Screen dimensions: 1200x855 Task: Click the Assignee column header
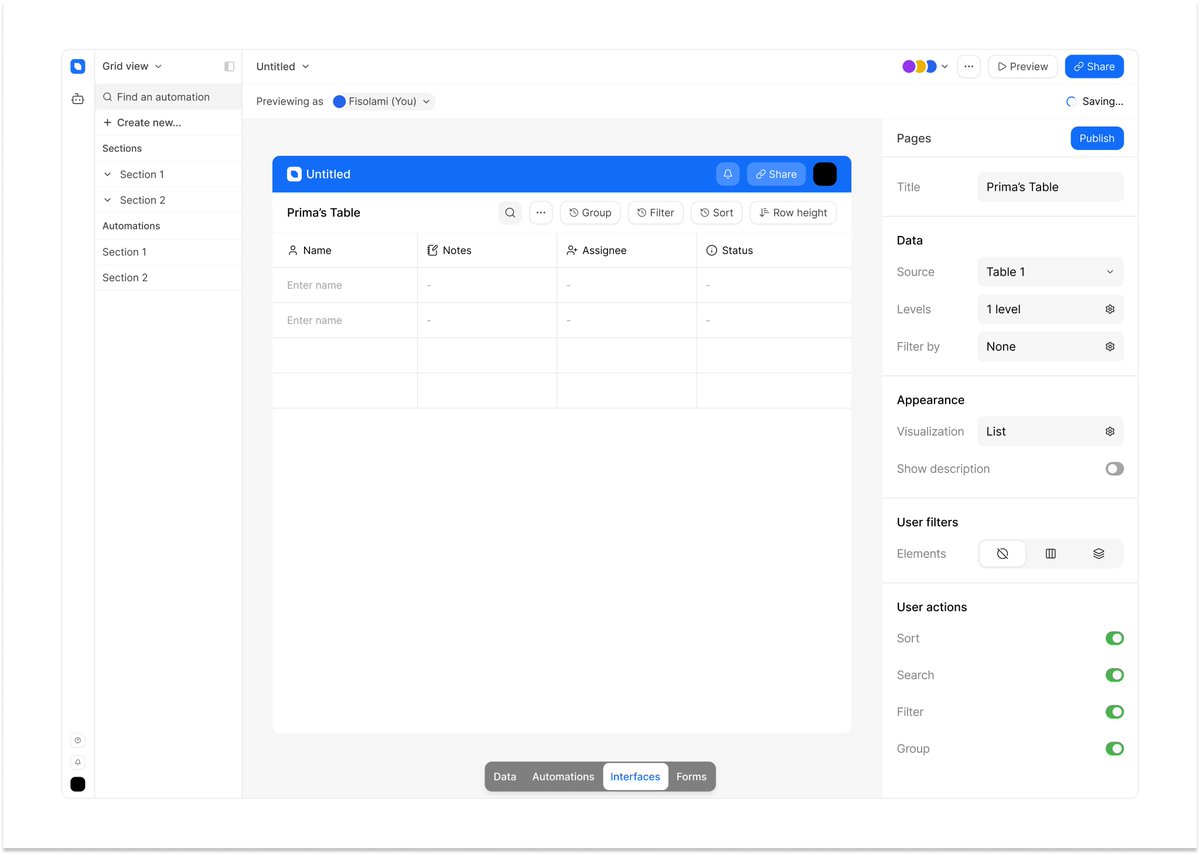tap(627, 251)
